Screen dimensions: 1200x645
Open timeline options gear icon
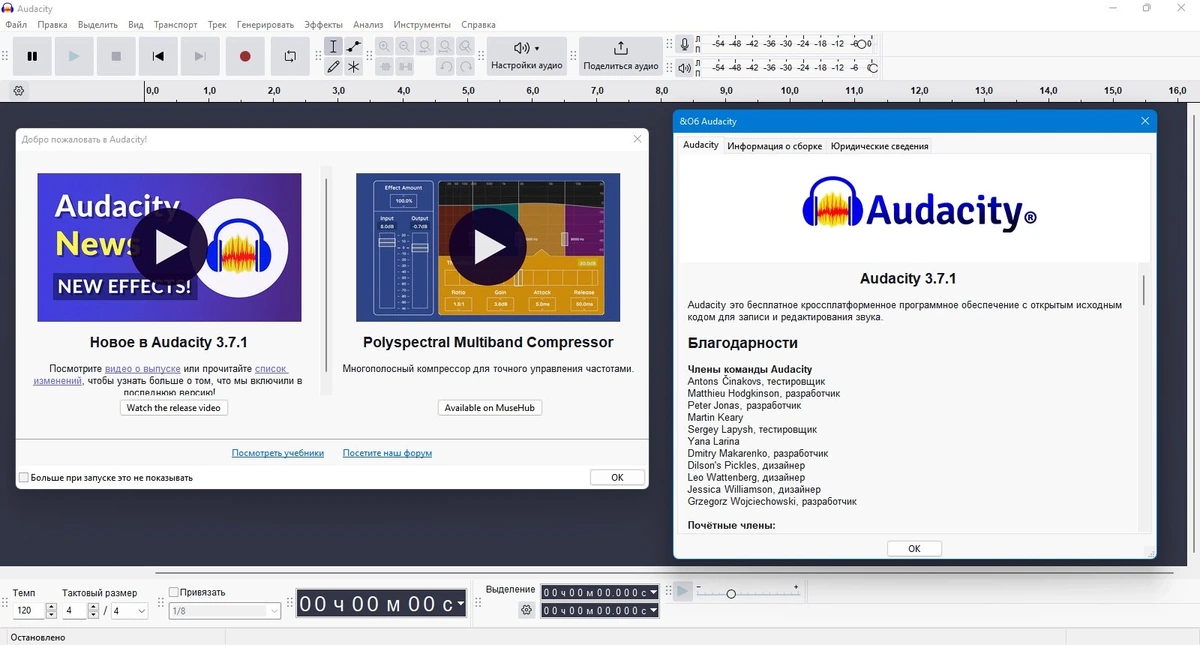18,91
